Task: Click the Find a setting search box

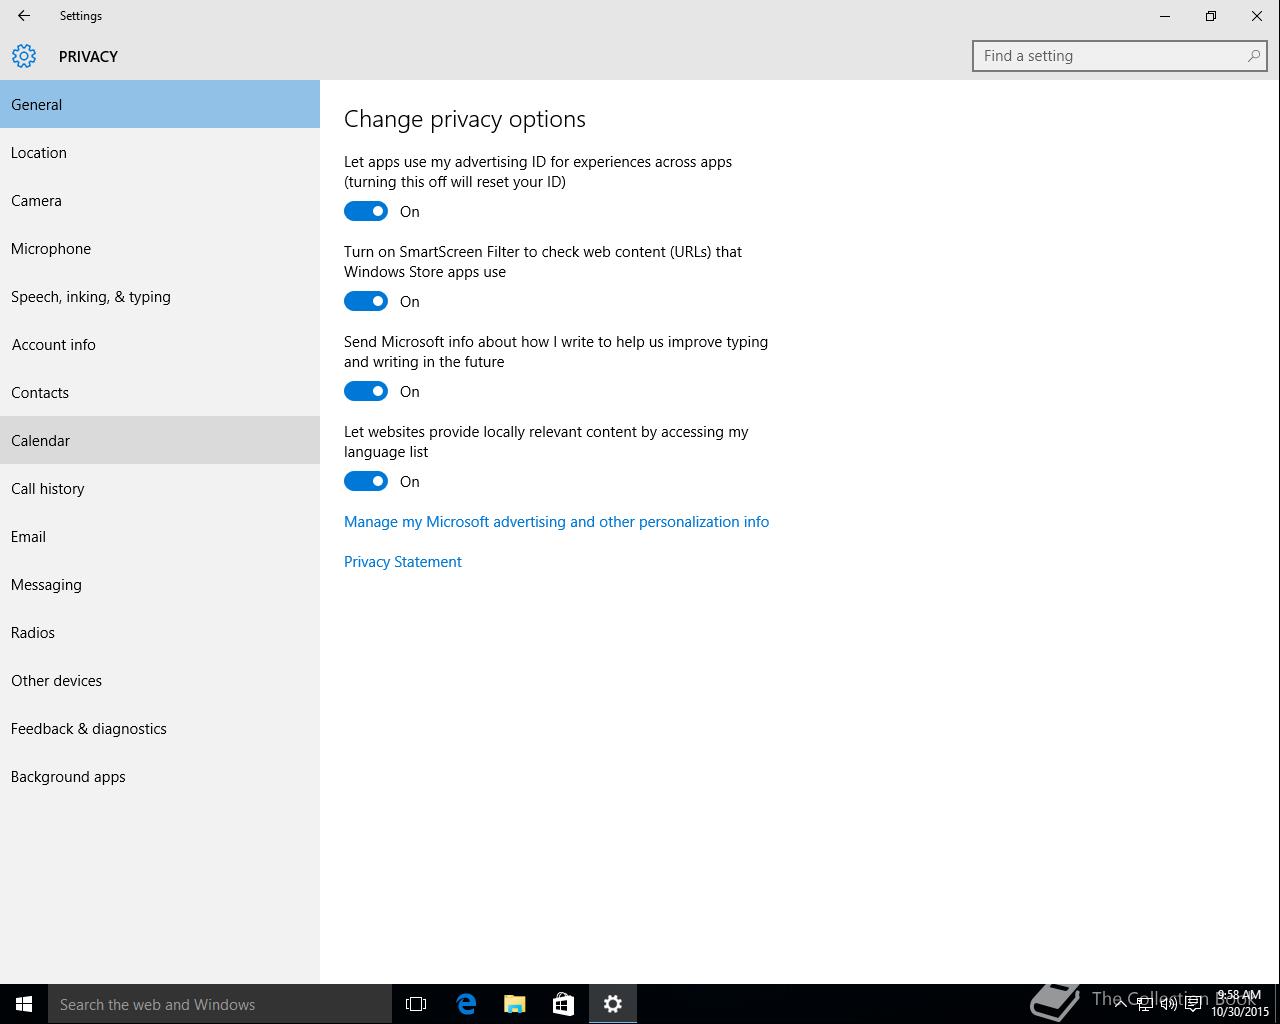Action: 1120,56
